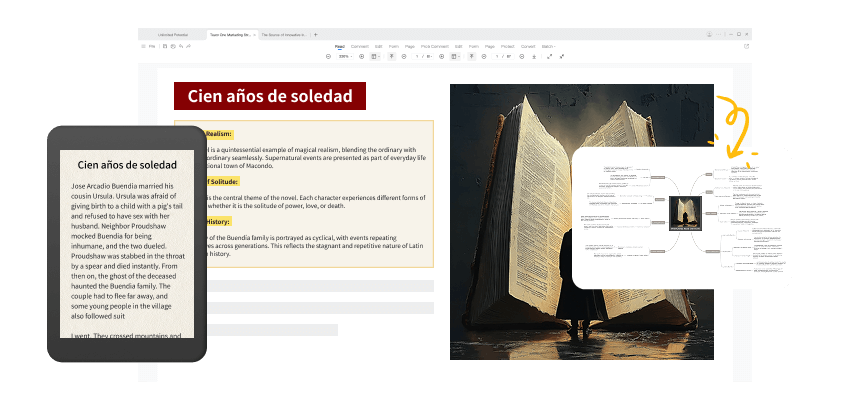This screenshot has width=848, height=412.
Task: Redo the last action
Action: pyautogui.click(x=189, y=46)
